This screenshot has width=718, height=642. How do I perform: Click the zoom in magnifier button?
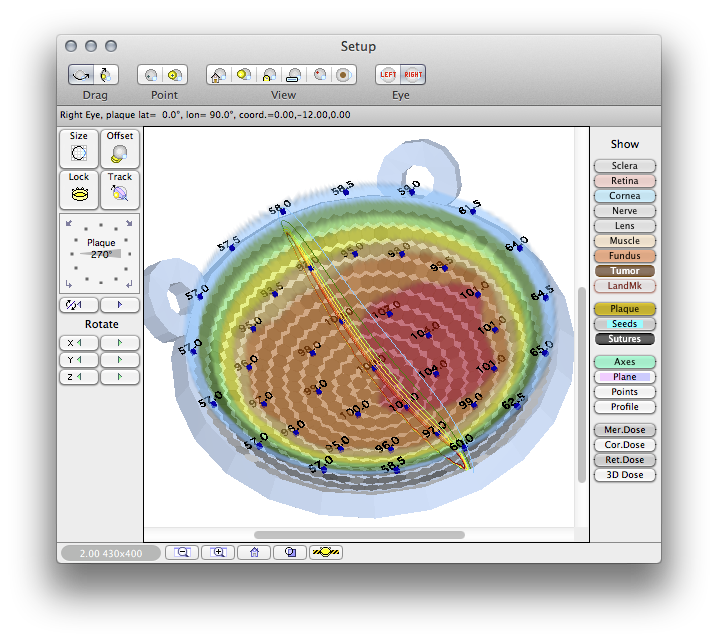point(218,552)
